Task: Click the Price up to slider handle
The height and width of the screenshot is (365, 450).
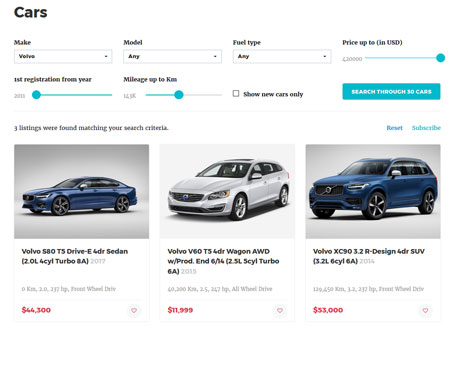Action: click(441, 58)
